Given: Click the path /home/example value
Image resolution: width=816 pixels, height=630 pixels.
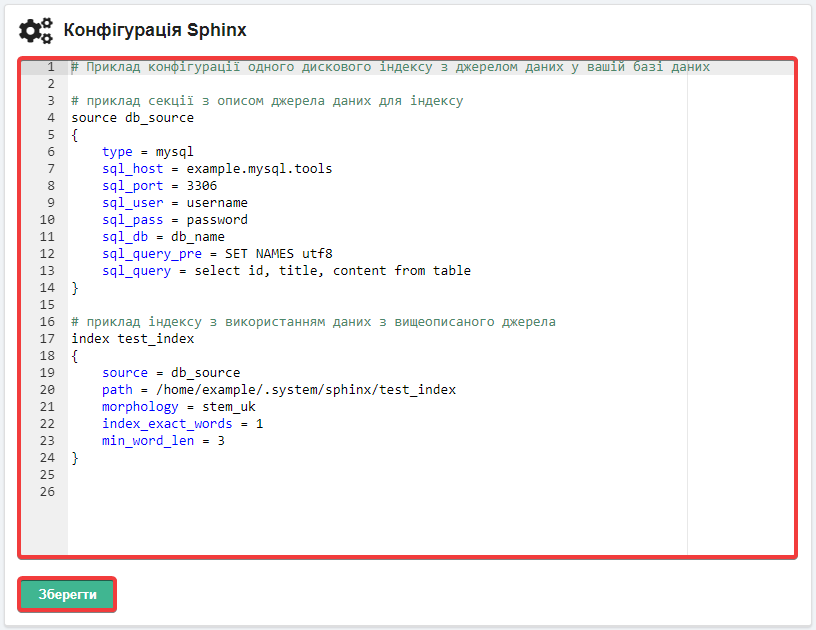Looking at the screenshot, I should 305,390.
